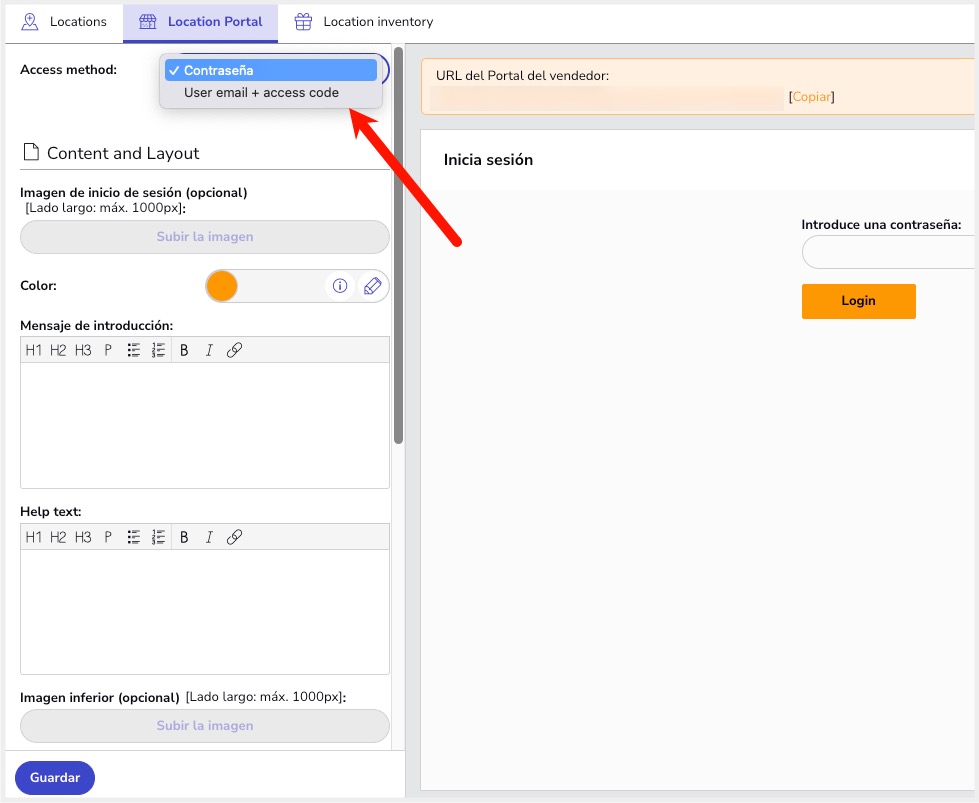Toggle italic in Help text editor

tap(209, 537)
